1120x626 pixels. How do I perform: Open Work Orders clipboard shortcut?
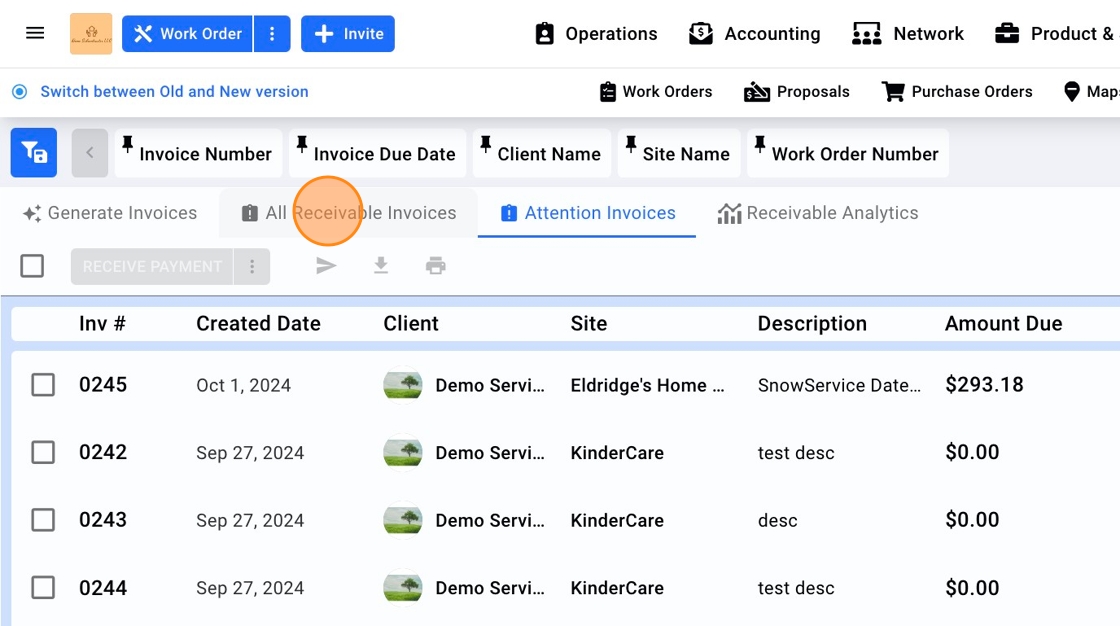click(x=655, y=92)
